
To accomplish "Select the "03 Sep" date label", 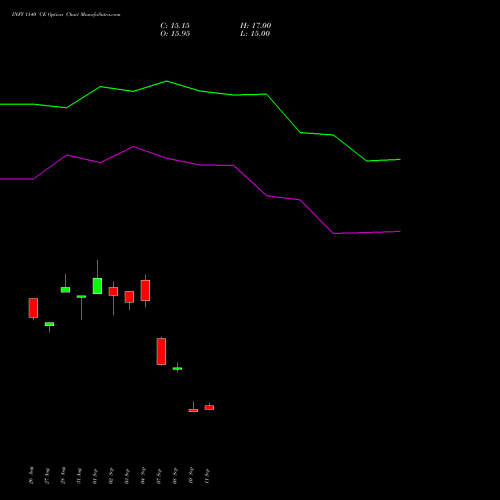I will coord(128,475).
